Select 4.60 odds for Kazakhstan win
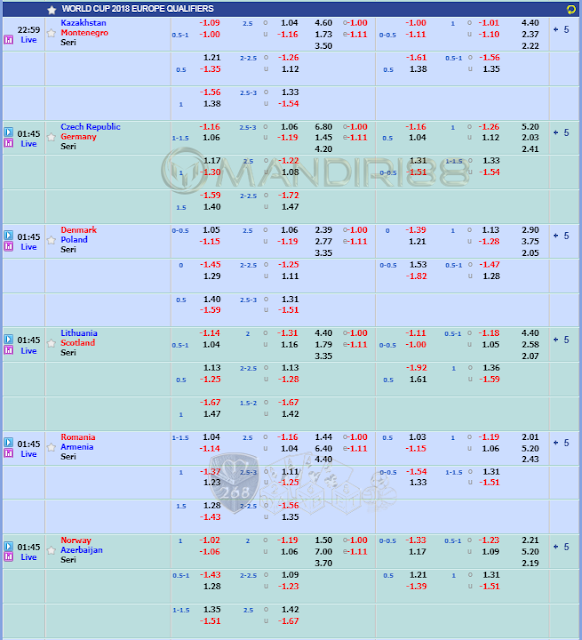Screen dimensions: 582x640 323,23
